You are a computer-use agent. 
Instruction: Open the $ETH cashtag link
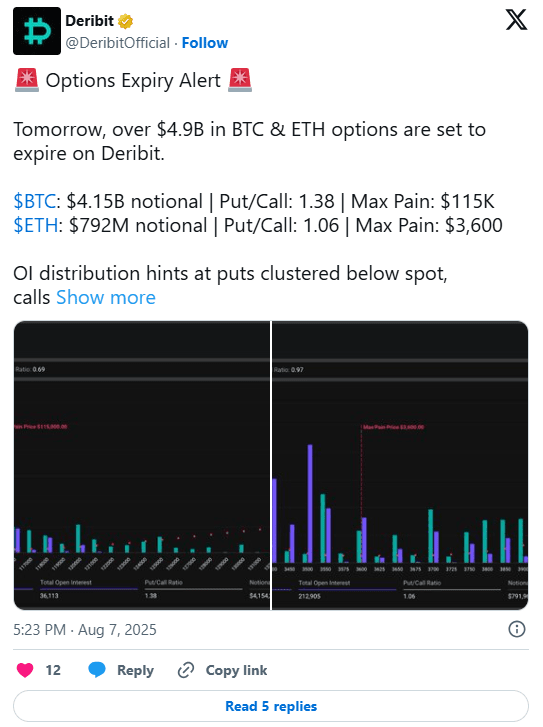(36, 225)
